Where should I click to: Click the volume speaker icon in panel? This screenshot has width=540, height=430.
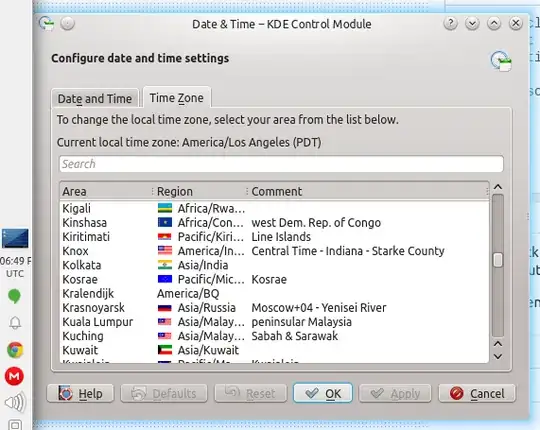pyautogui.click(x=15, y=402)
